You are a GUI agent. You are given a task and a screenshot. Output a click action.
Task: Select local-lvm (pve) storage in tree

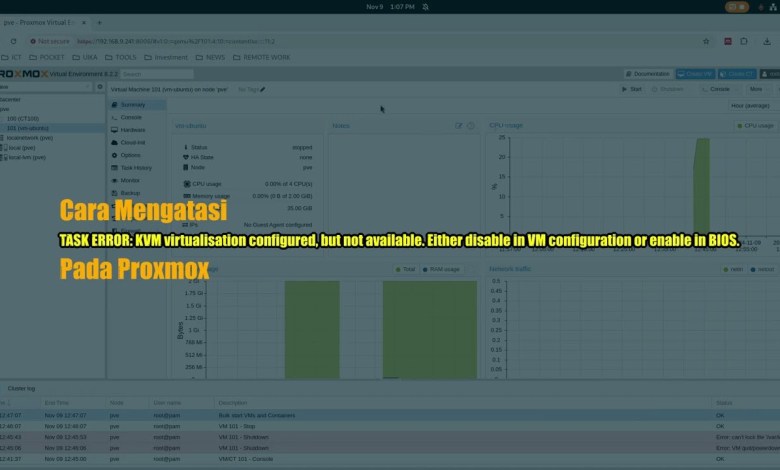(27, 157)
